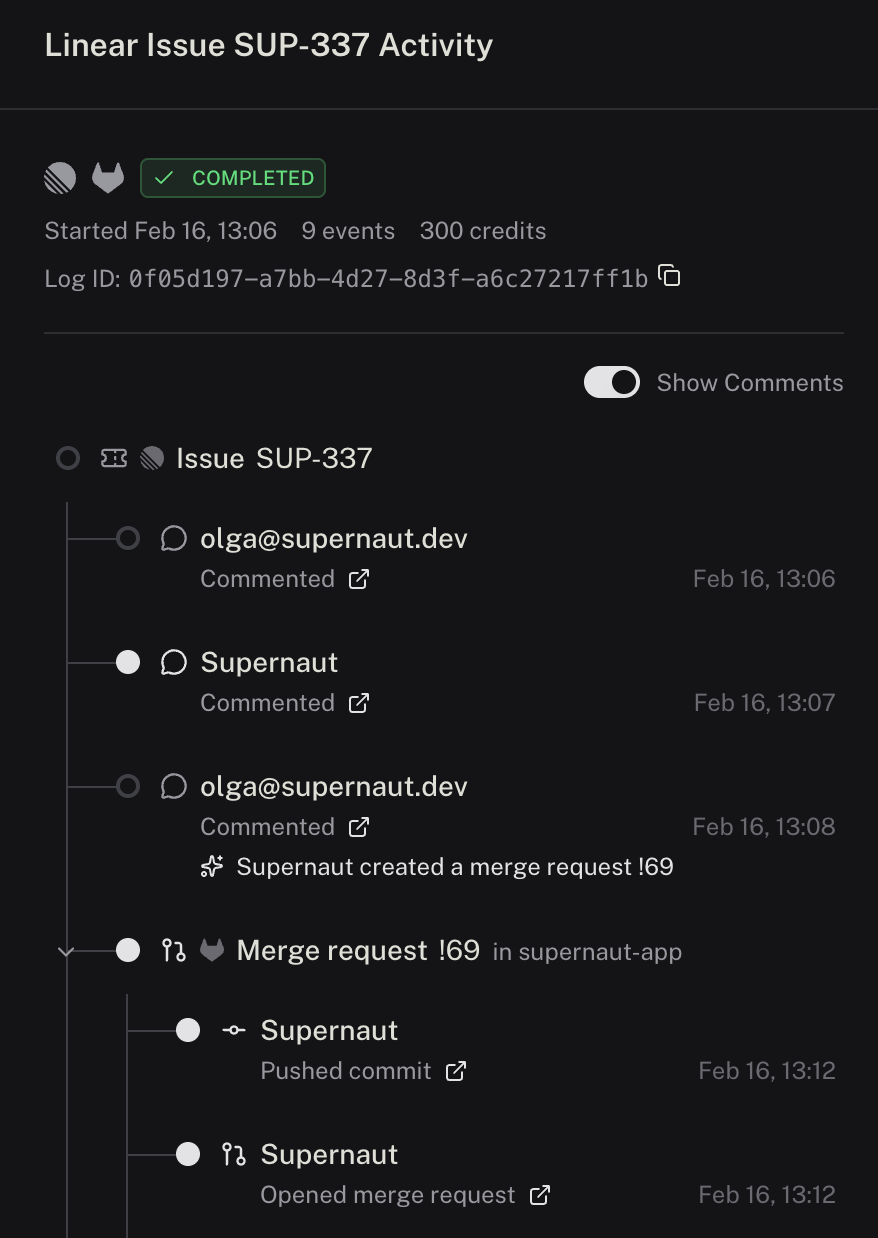Viewport: 878px width, 1238px height.
Task: Open the Commented link from Feb 16 13:06
Action: pyautogui.click(x=267, y=578)
